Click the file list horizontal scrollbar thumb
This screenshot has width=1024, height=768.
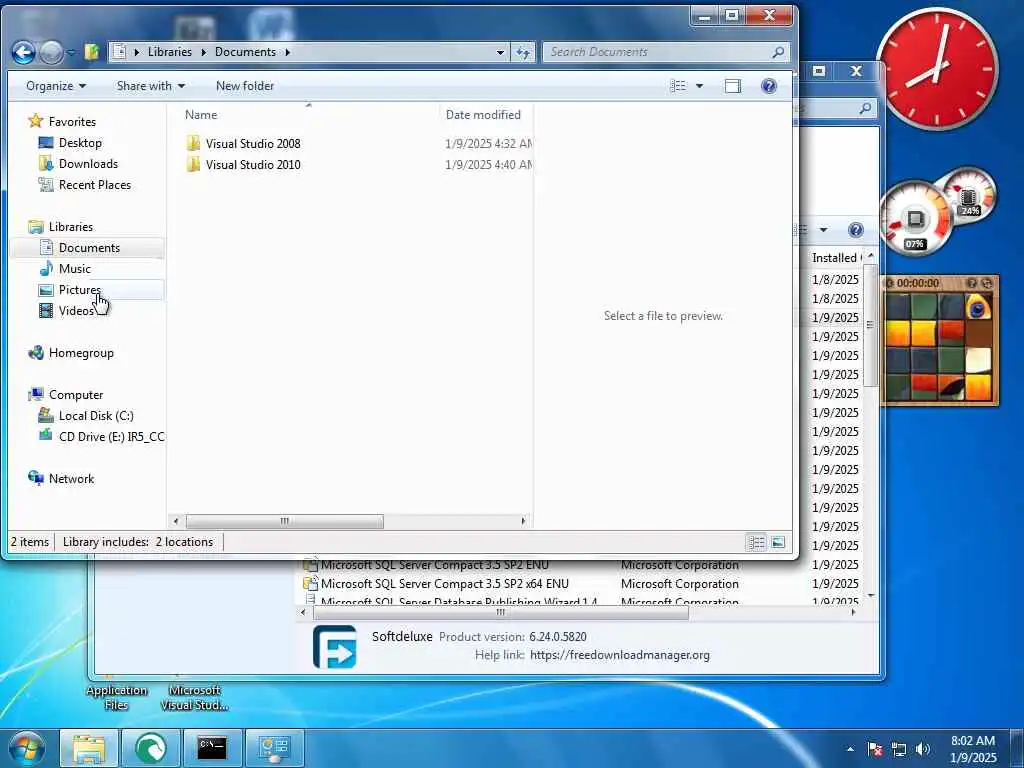[285, 521]
